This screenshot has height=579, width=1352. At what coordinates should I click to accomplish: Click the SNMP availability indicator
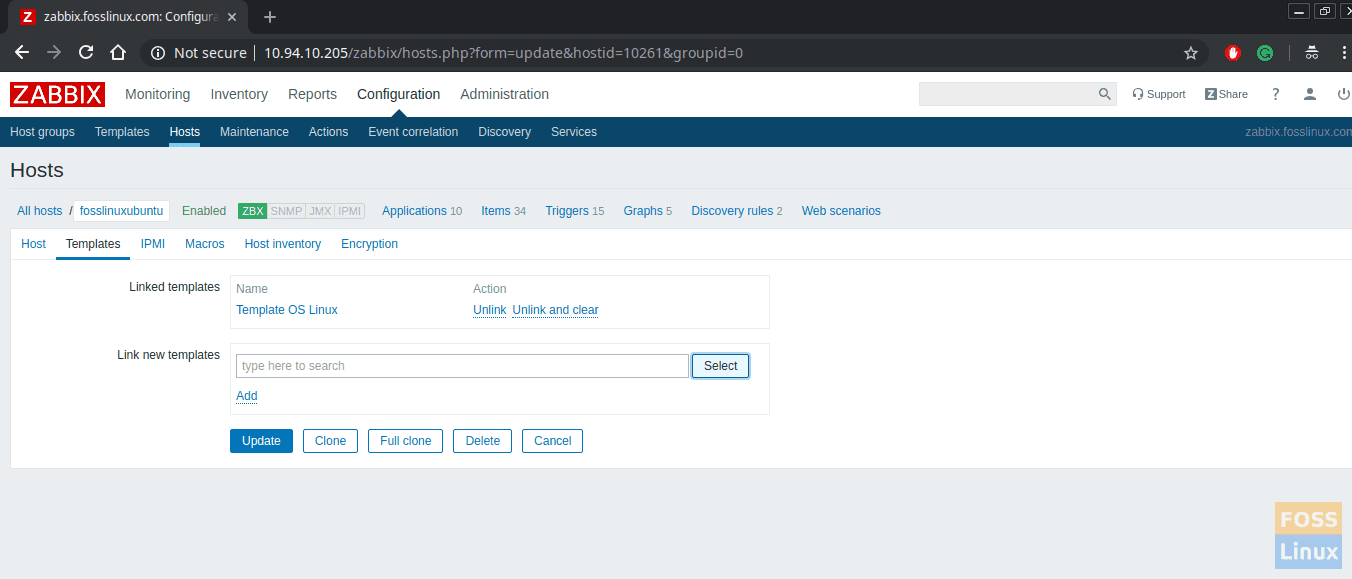(x=286, y=211)
